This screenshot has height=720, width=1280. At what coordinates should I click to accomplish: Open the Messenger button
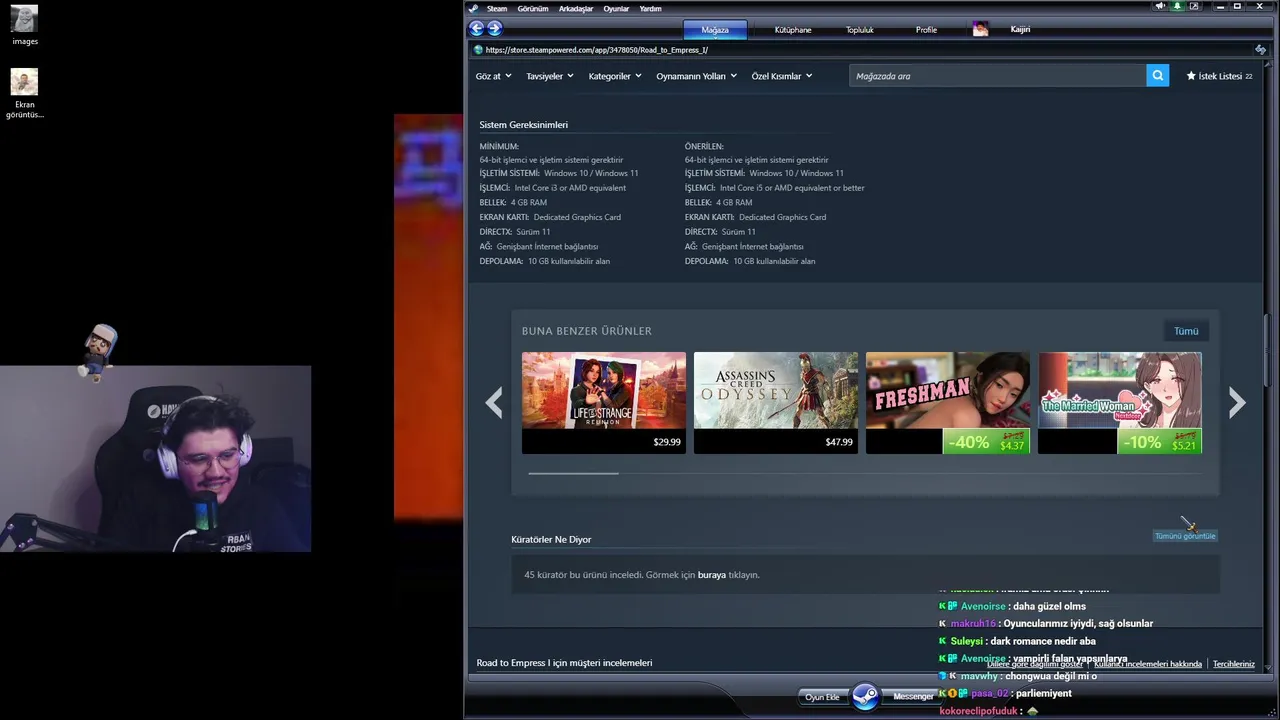click(x=913, y=697)
